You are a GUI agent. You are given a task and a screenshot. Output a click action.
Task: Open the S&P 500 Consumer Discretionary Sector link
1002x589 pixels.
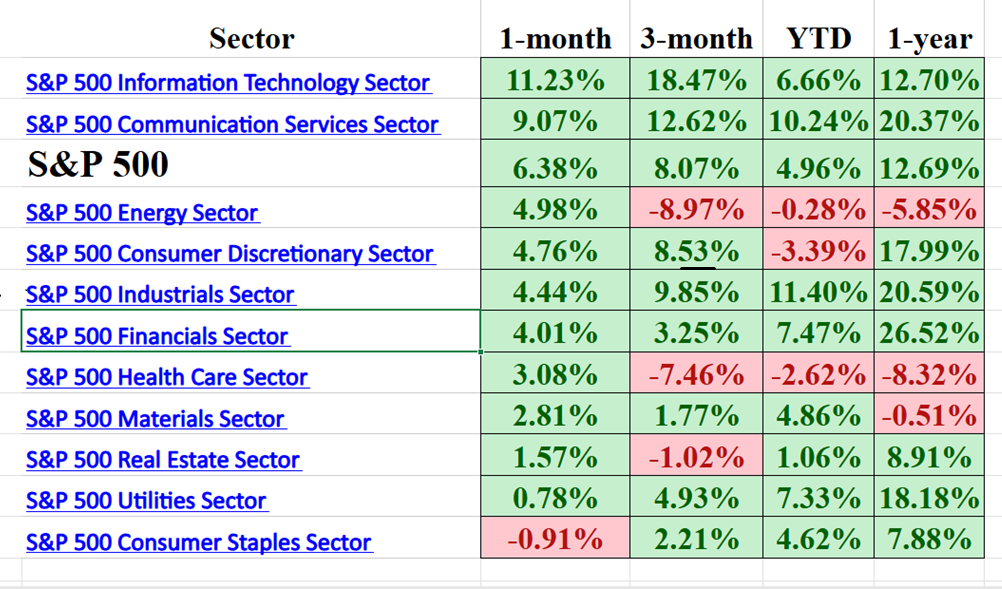(229, 254)
